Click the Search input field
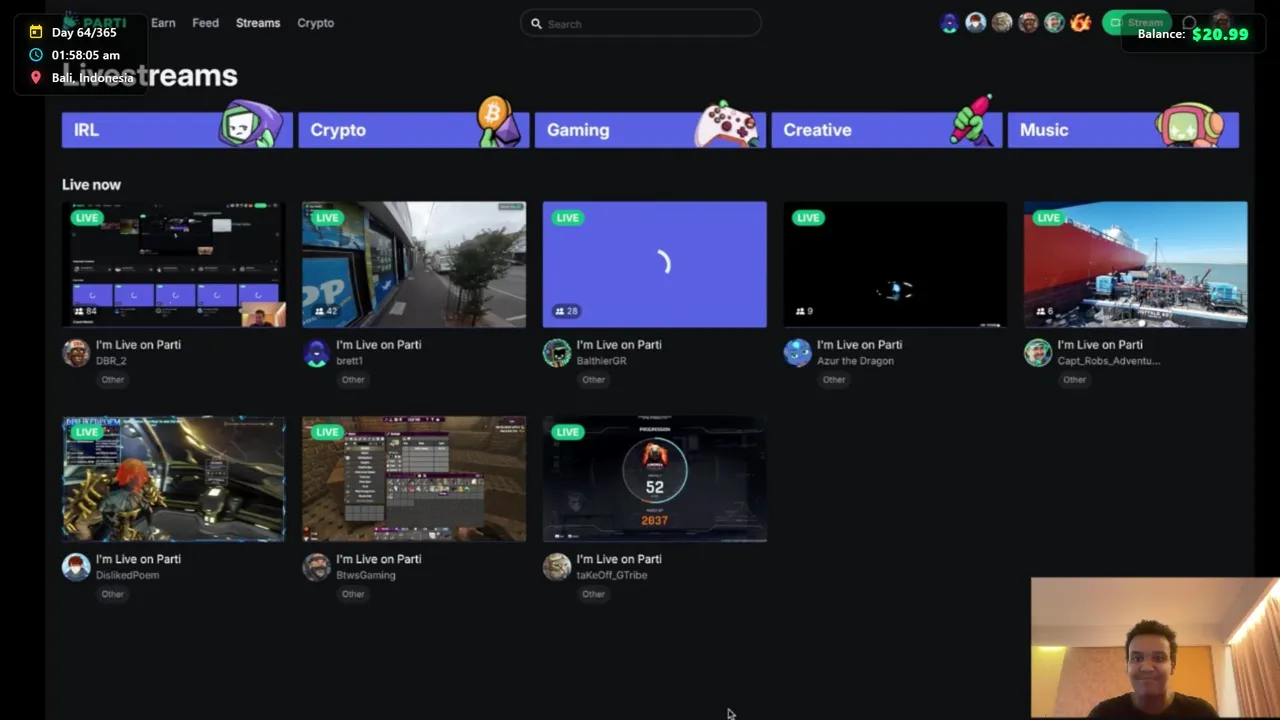 point(640,23)
